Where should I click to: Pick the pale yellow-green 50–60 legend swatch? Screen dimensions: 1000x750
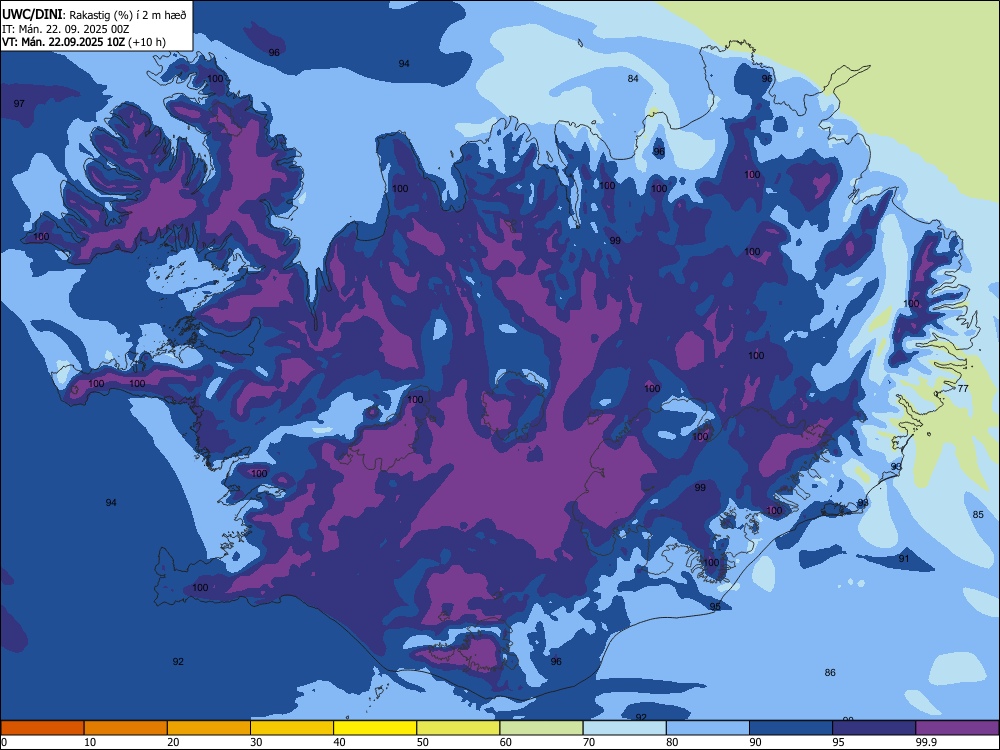click(x=459, y=728)
